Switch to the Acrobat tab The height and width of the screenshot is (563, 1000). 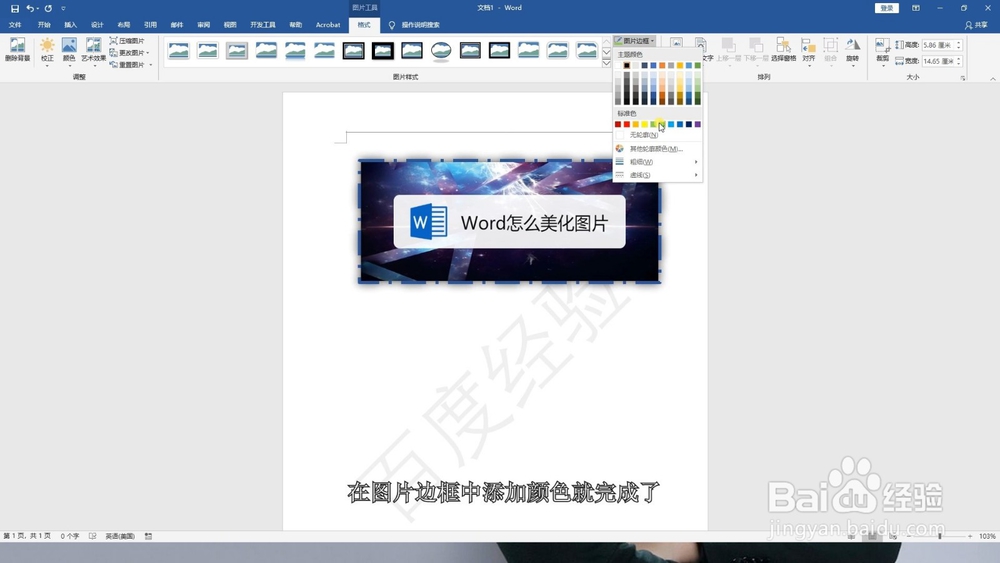(328, 25)
